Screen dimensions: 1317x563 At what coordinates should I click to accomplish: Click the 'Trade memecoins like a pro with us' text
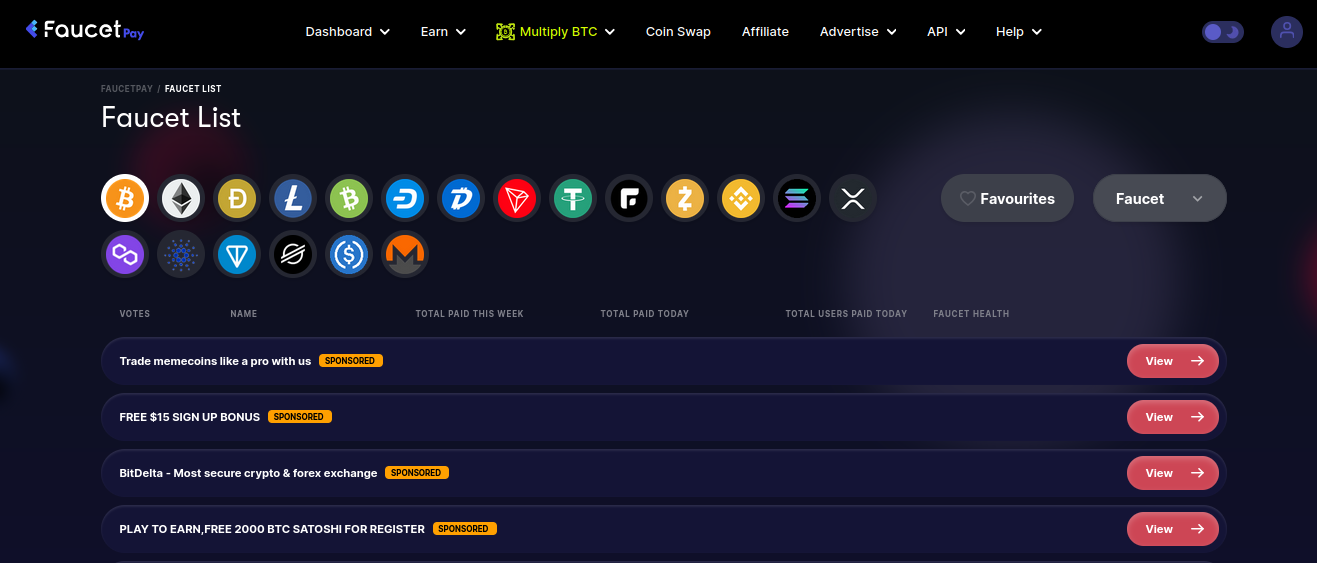tap(215, 361)
